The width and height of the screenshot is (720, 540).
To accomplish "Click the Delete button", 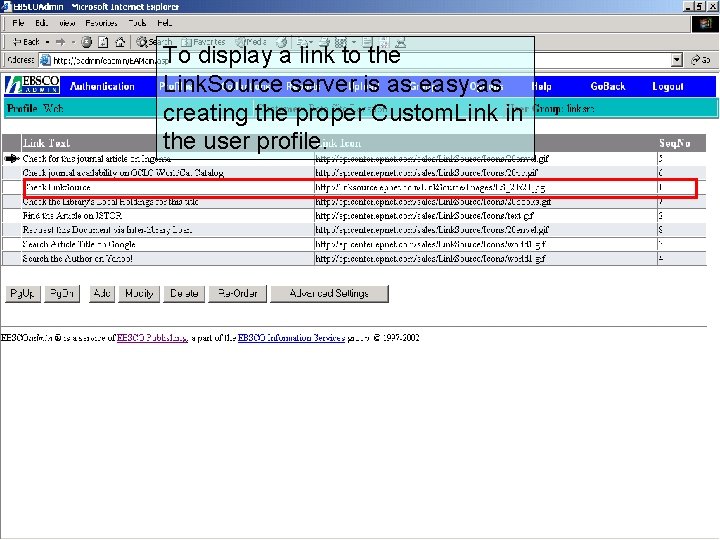I will [184, 293].
